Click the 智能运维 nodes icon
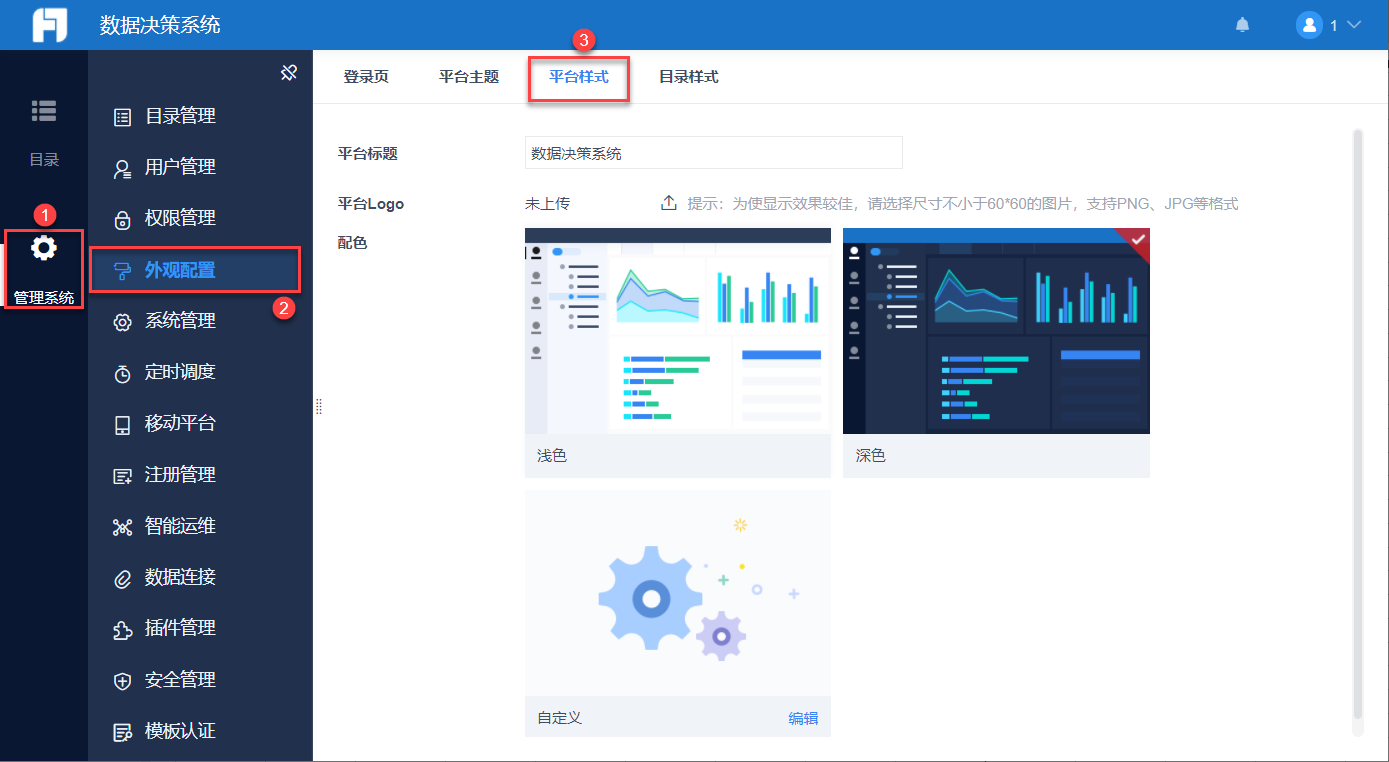The height and width of the screenshot is (762, 1389). (x=122, y=527)
